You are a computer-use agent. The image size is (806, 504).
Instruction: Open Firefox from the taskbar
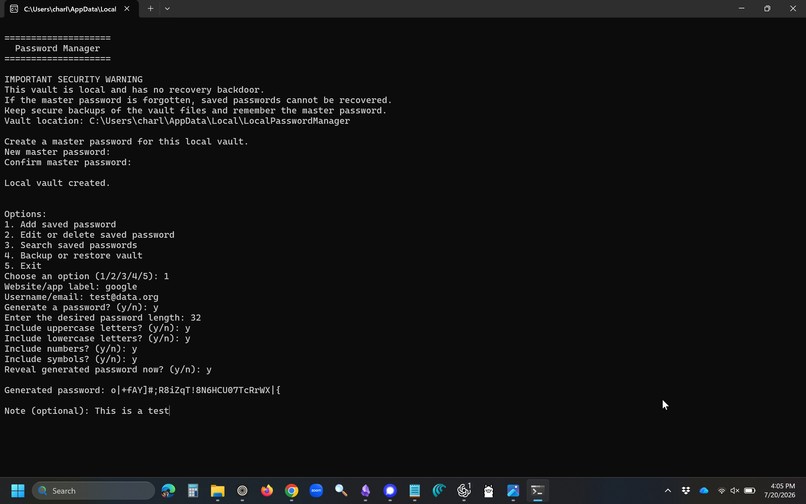coord(267,491)
